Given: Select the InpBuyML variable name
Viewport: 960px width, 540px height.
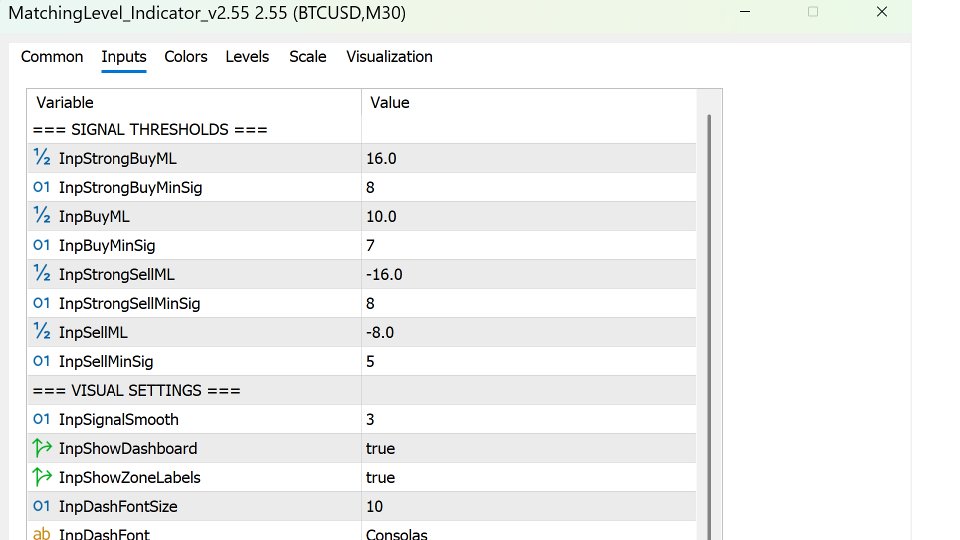Looking at the screenshot, I should 94,216.
